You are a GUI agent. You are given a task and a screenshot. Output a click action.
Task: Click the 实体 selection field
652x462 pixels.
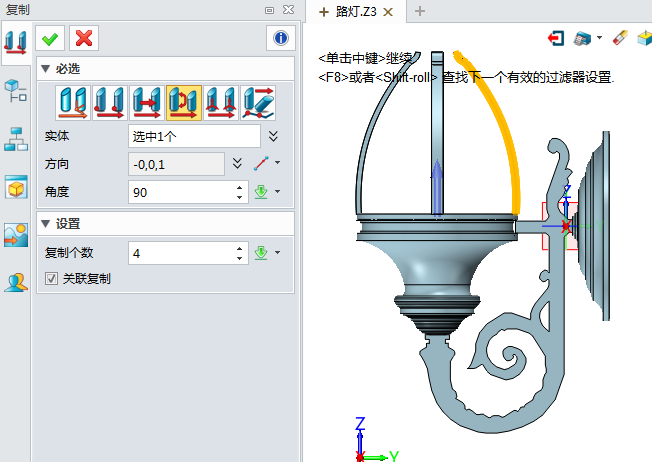pyautogui.click(x=194, y=136)
